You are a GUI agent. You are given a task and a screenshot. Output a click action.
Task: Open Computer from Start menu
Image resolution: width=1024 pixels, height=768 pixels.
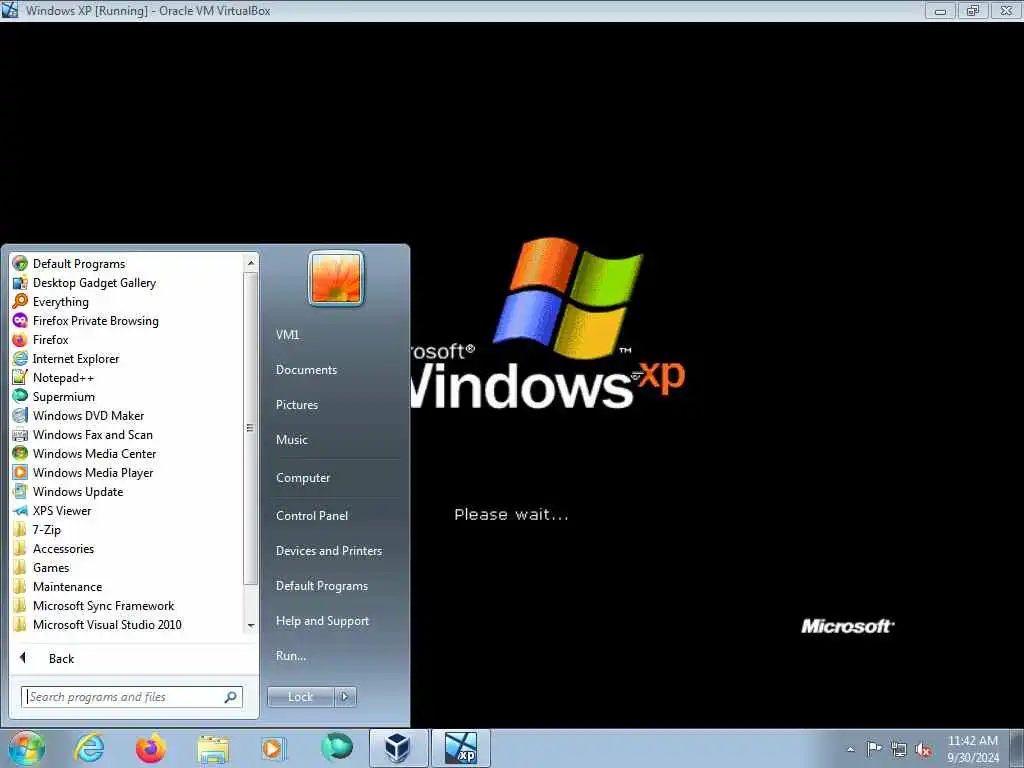click(302, 477)
